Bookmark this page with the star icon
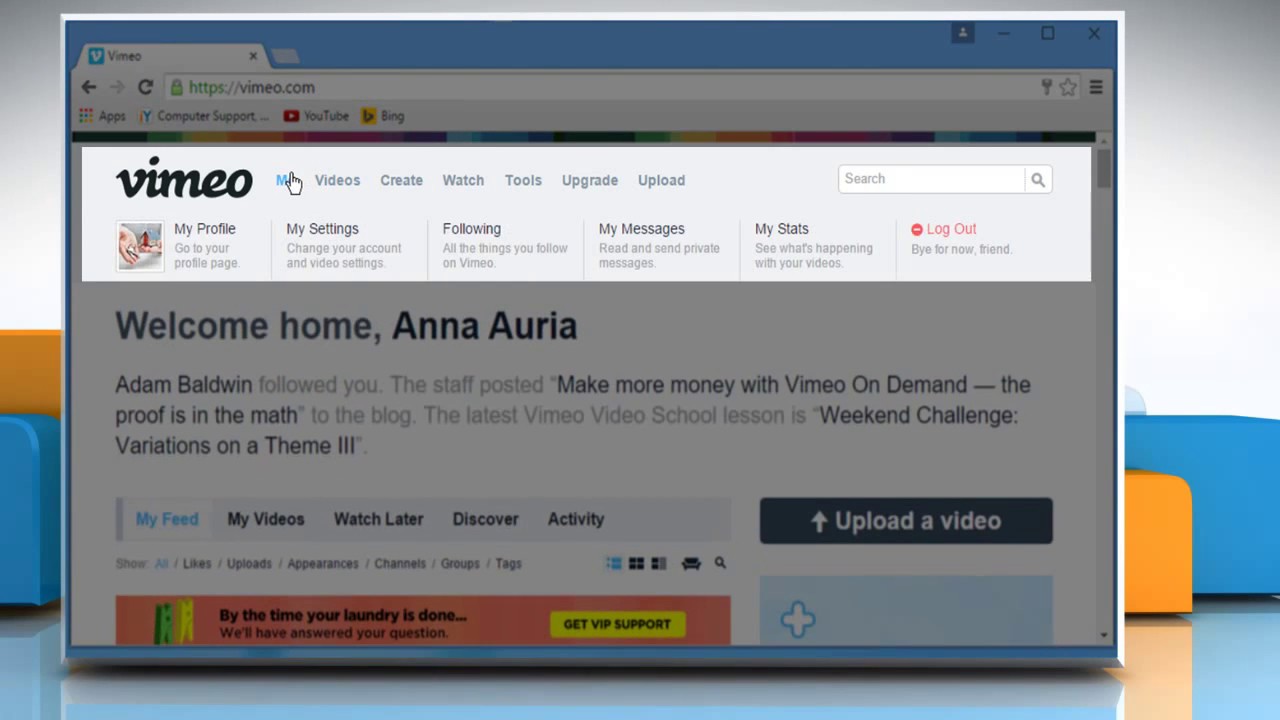The height and width of the screenshot is (720, 1280). tap(1068, 88)
